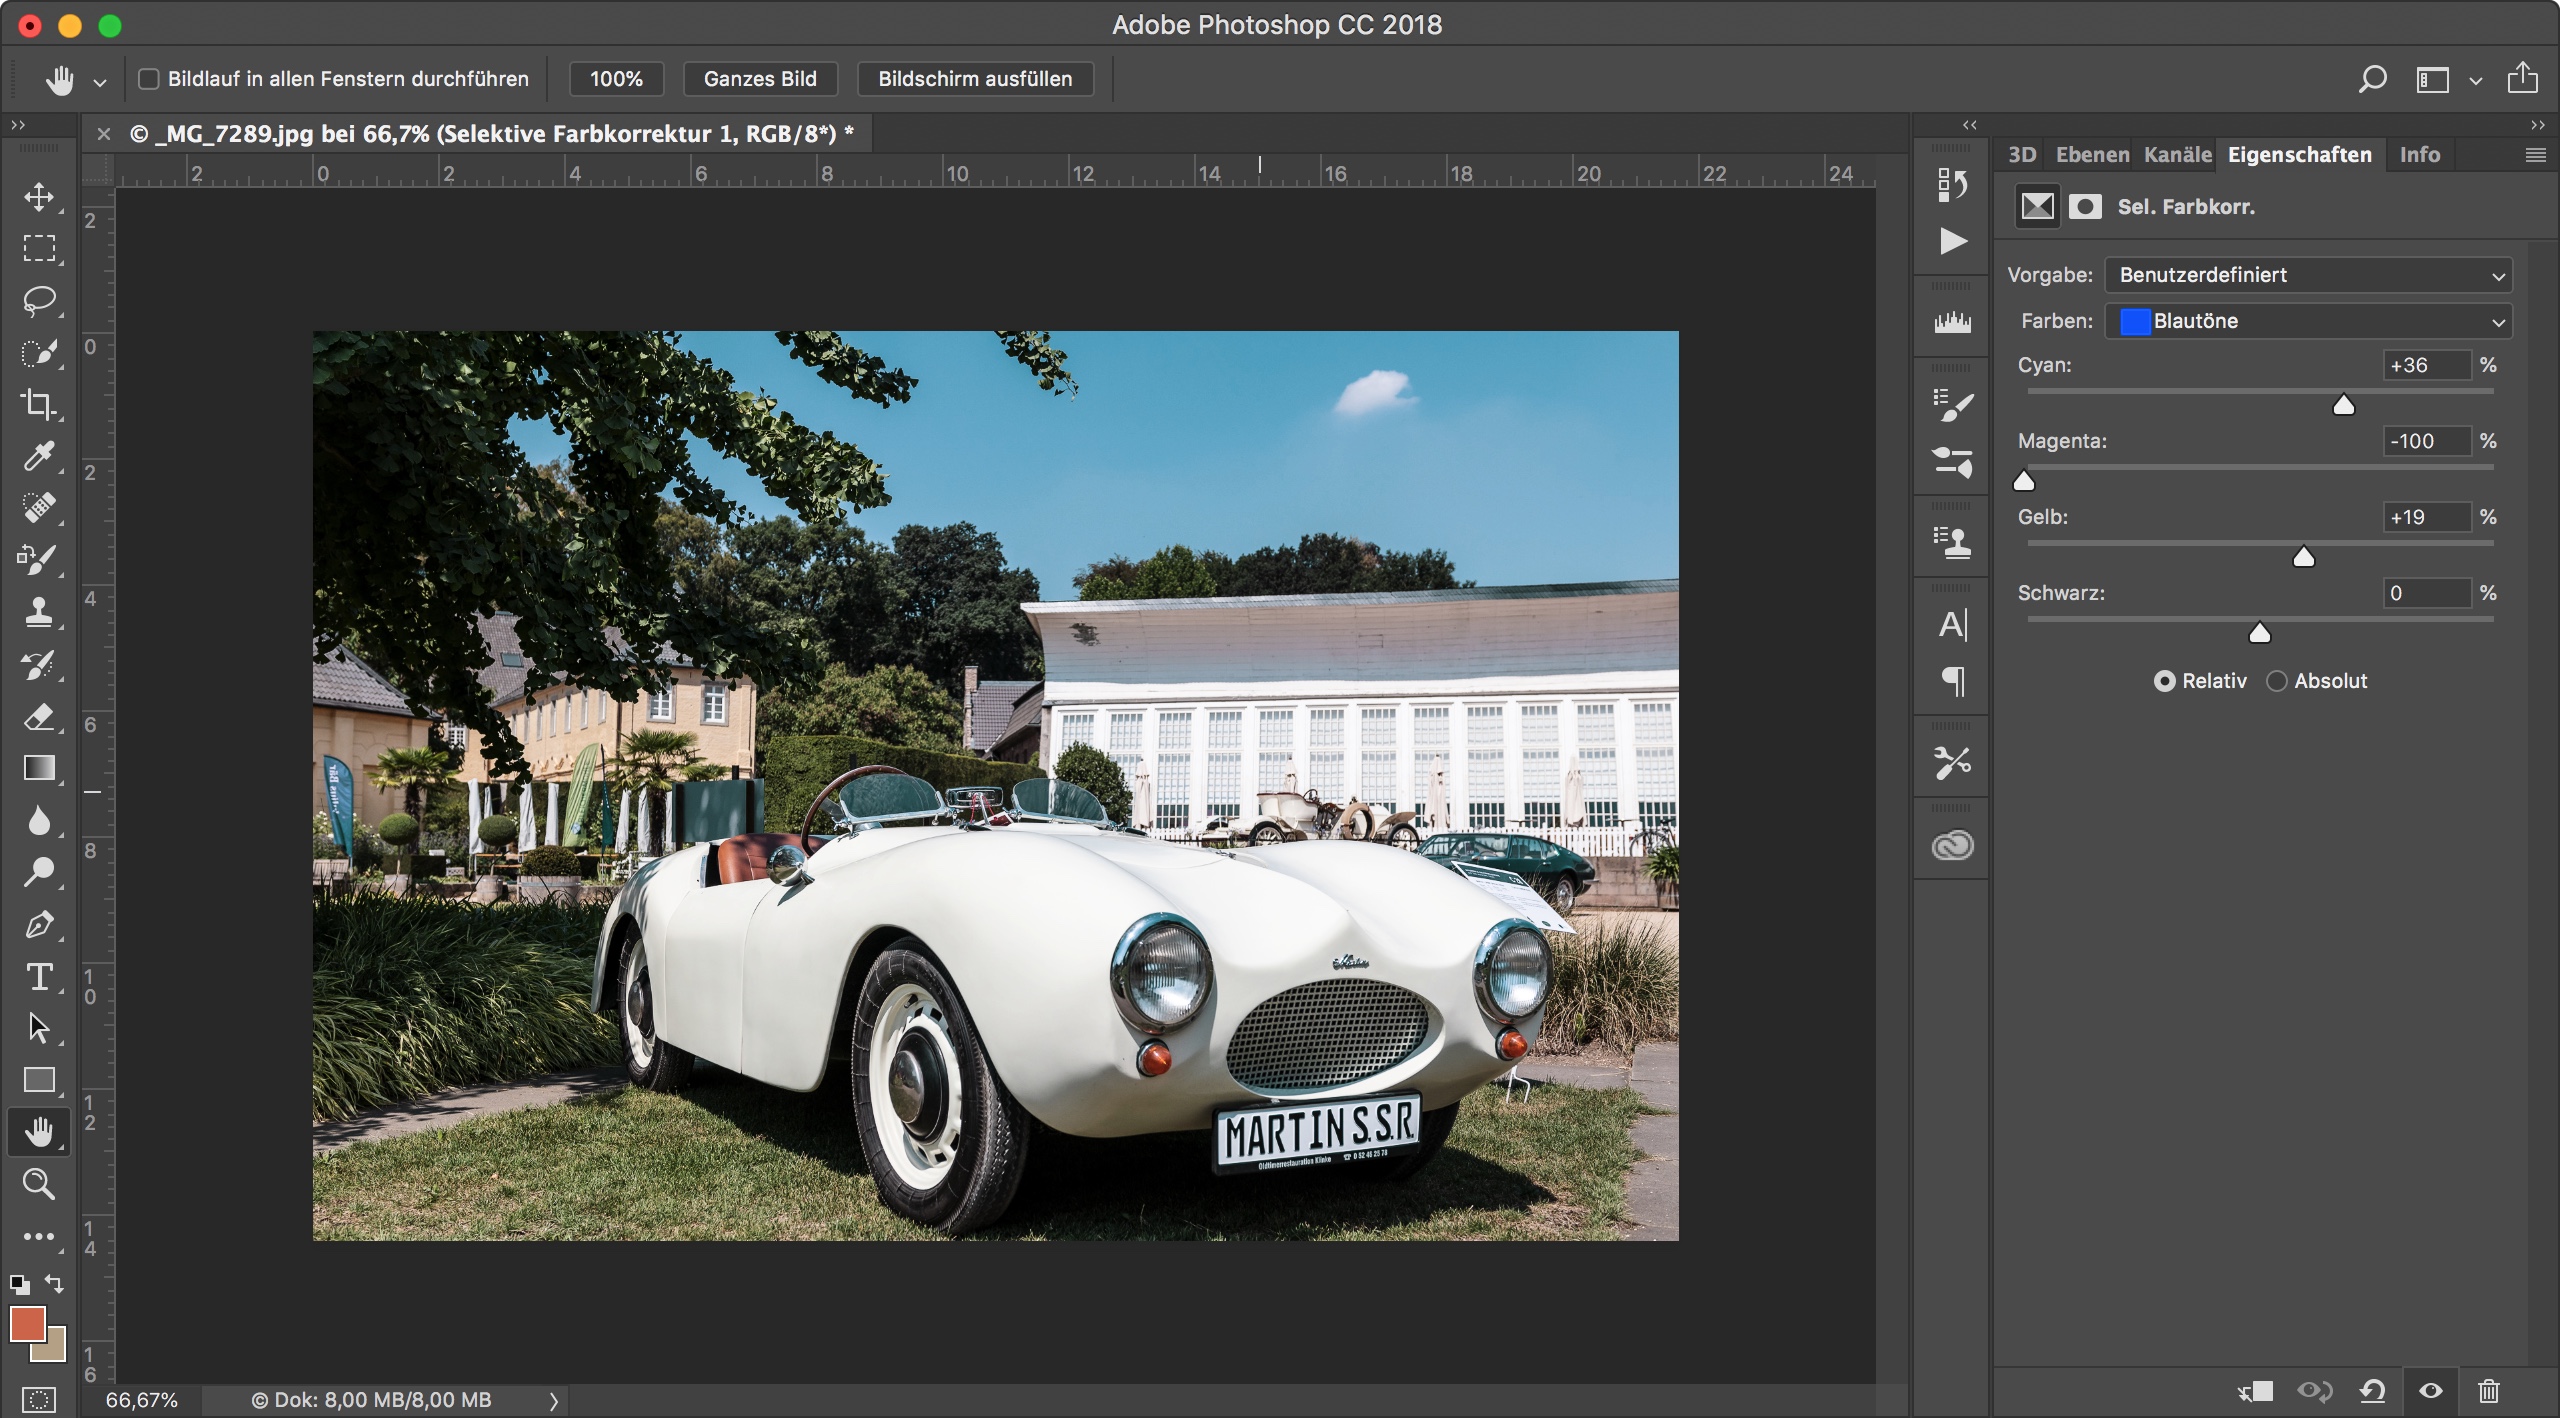Open the Vorgabe preset dropdown
2560x1418 pixels.
pyautogui.click(x=2308, y=275)
